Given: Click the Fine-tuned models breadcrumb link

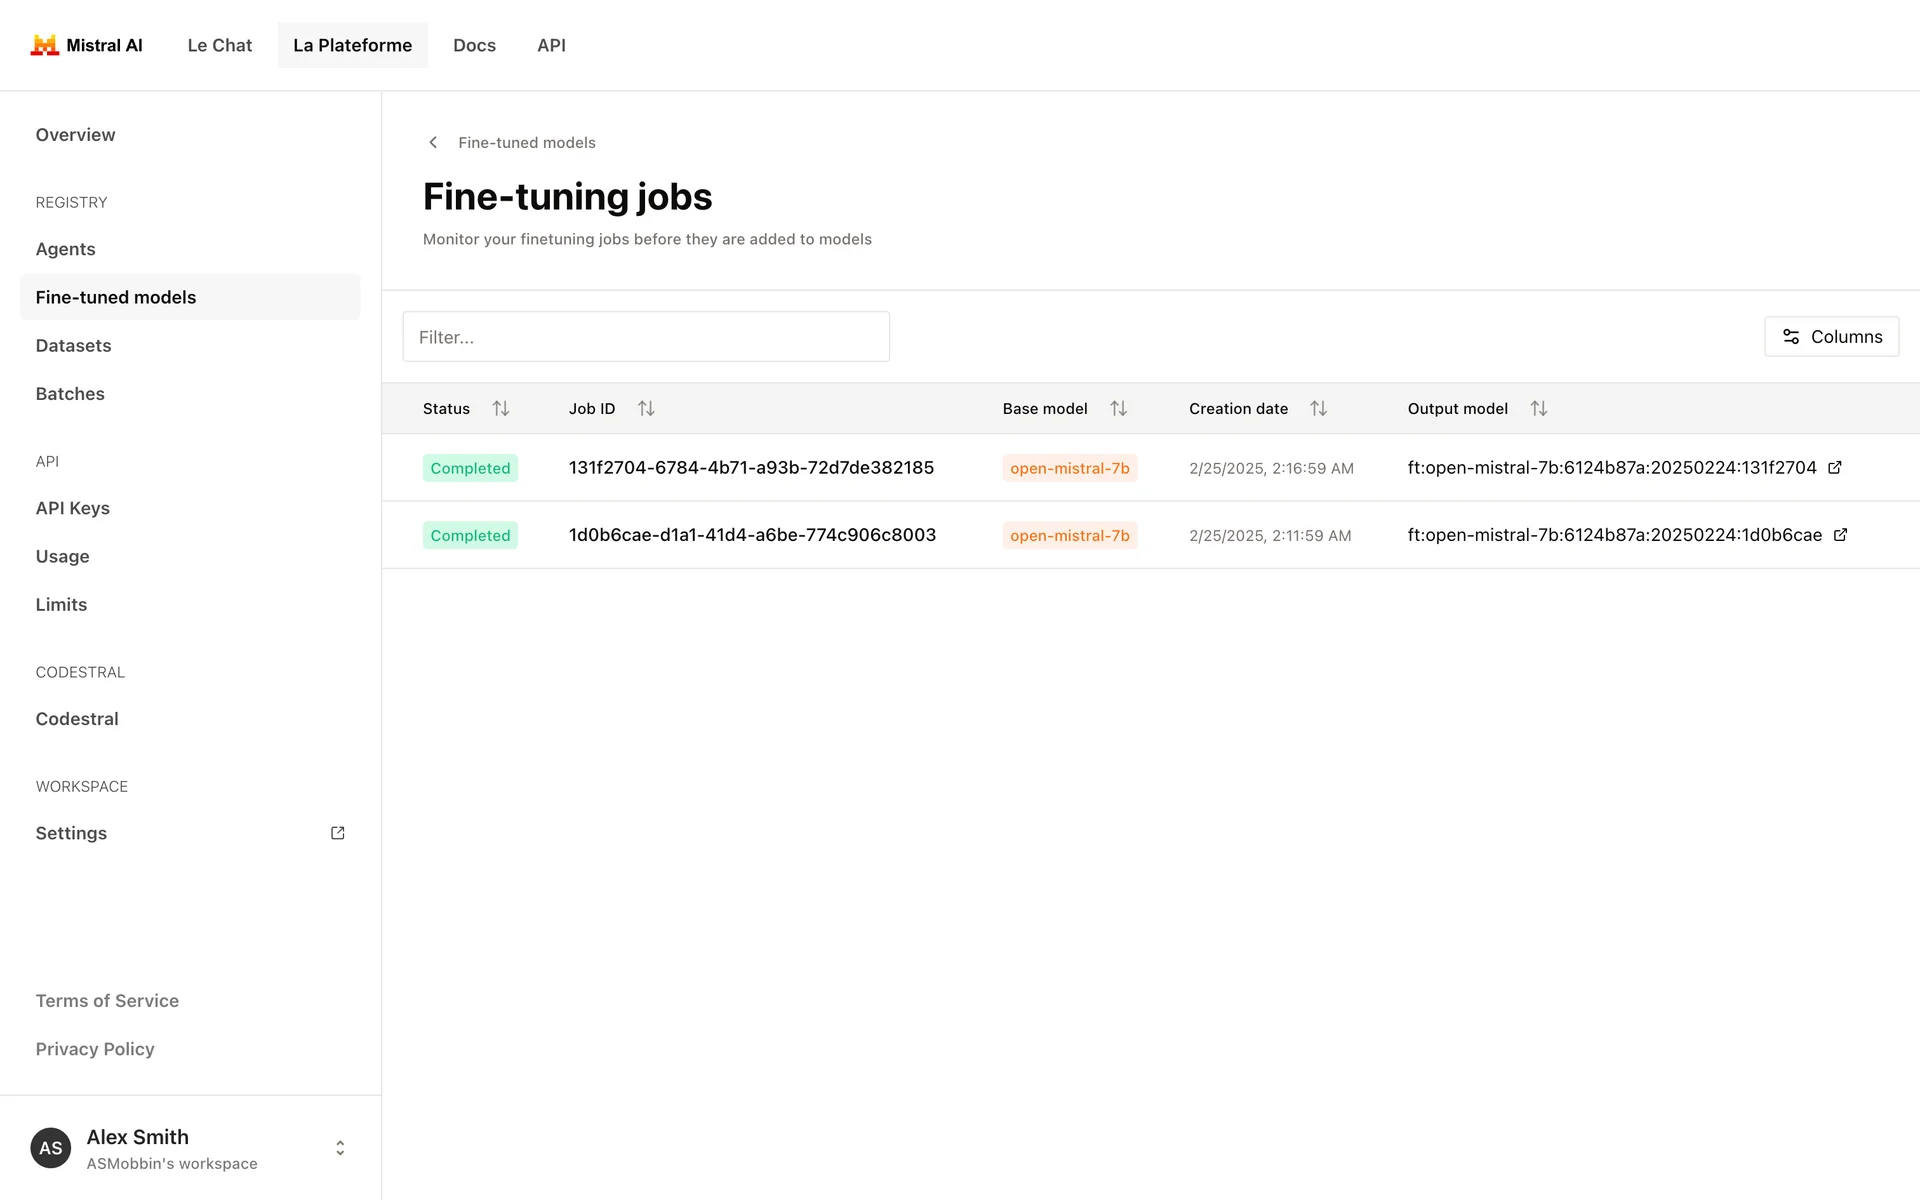Looking at the screenshot, I should point(527,142).
